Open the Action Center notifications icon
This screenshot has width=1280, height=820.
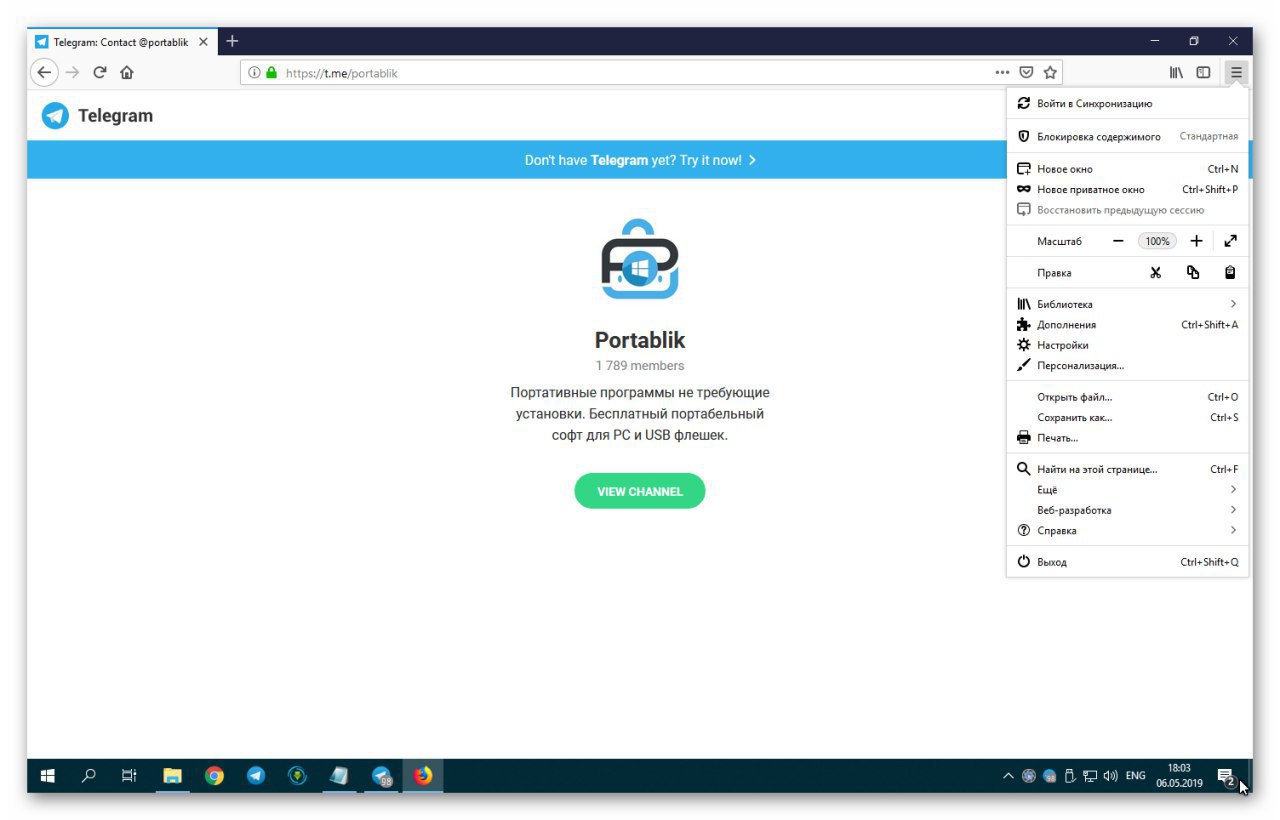click(1226, 776)
